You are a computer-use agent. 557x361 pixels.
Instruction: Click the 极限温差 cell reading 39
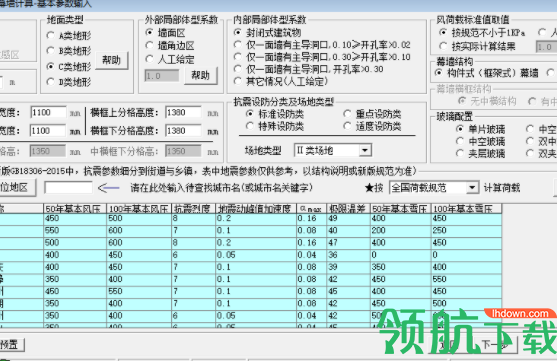[348, 267]
